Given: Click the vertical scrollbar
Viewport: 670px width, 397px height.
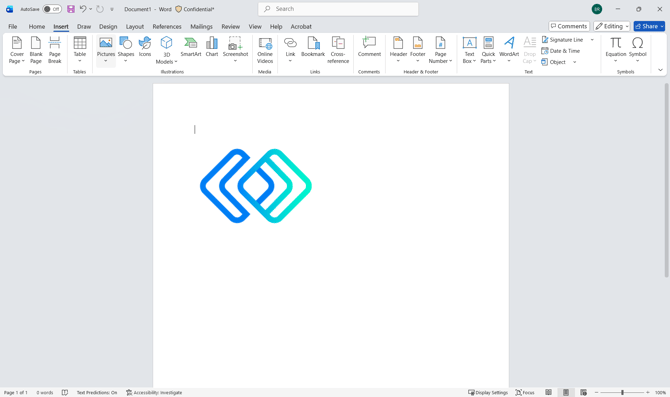Looking at the screenshot, I should pos(666,180).
